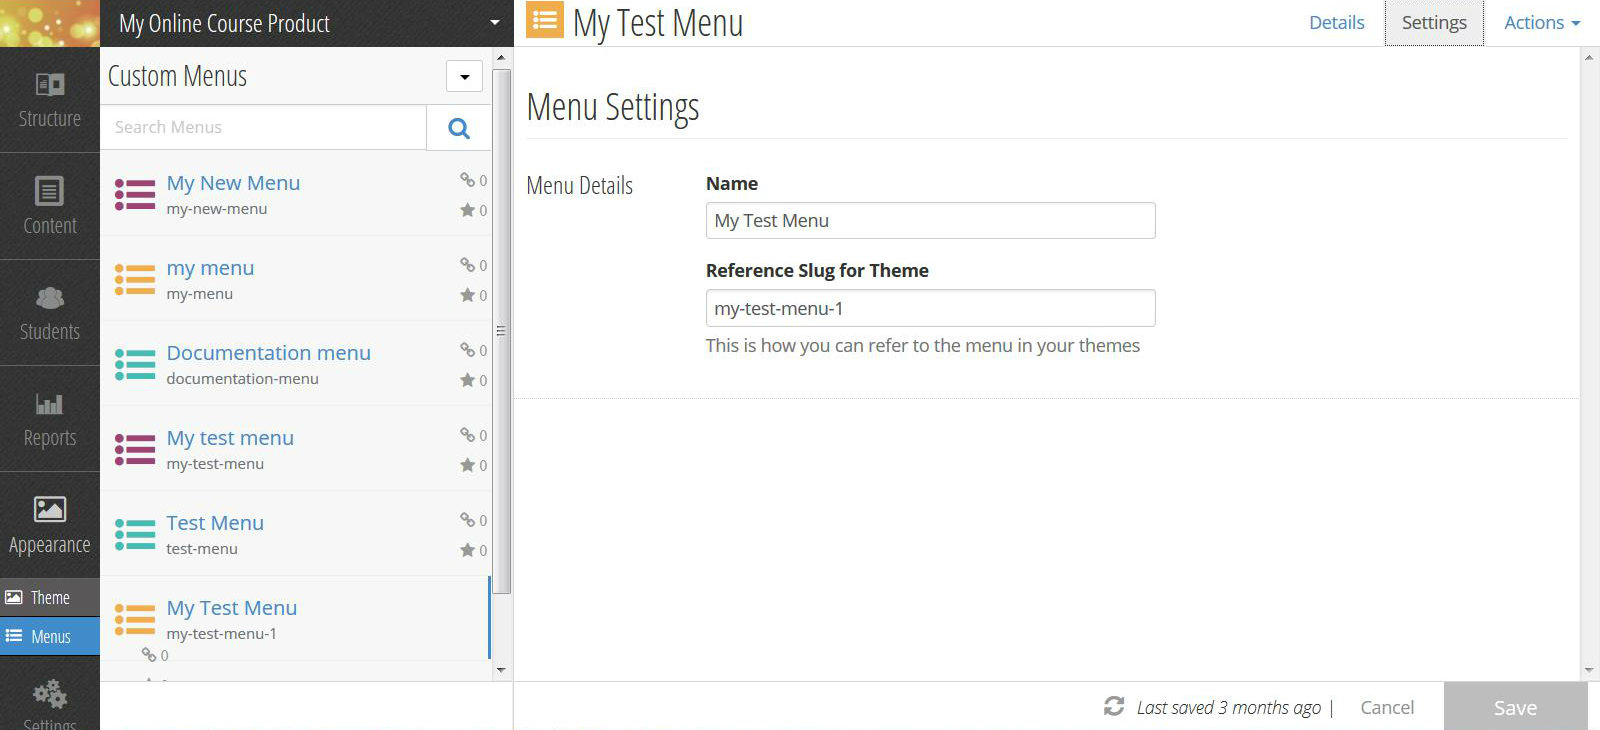Click the star icon for My test menu
The width and height of the screenshot is (1600, 730).
click(x=467, y=465)
